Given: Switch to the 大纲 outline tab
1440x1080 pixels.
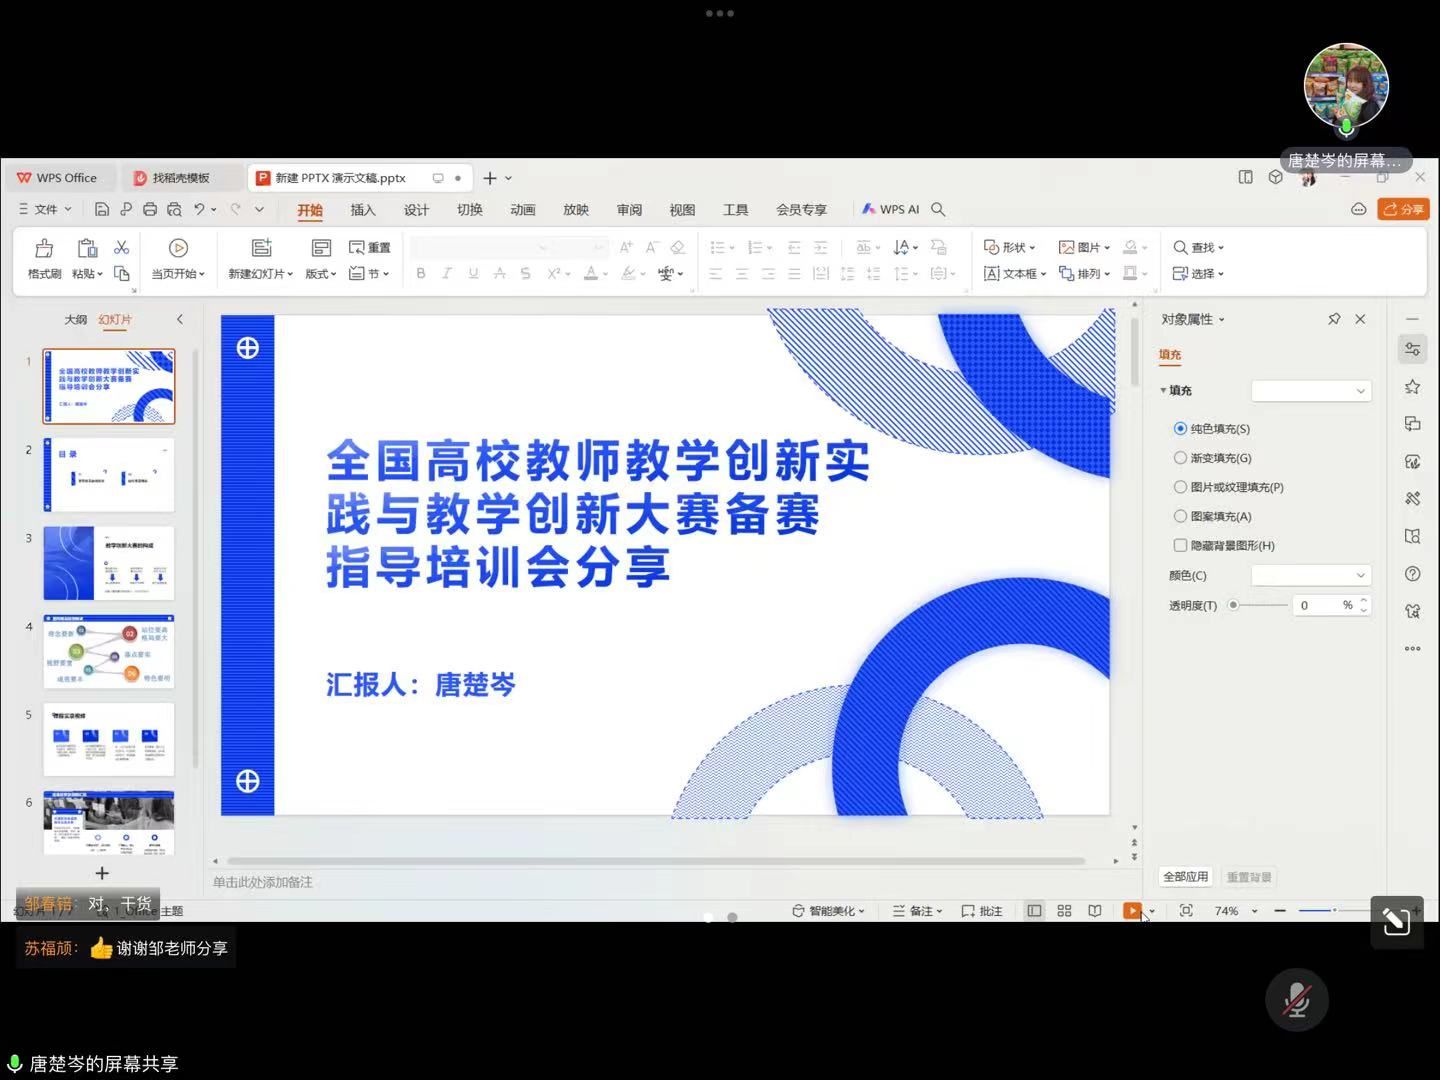Looking at the screenshot, I should pos(75,320).
